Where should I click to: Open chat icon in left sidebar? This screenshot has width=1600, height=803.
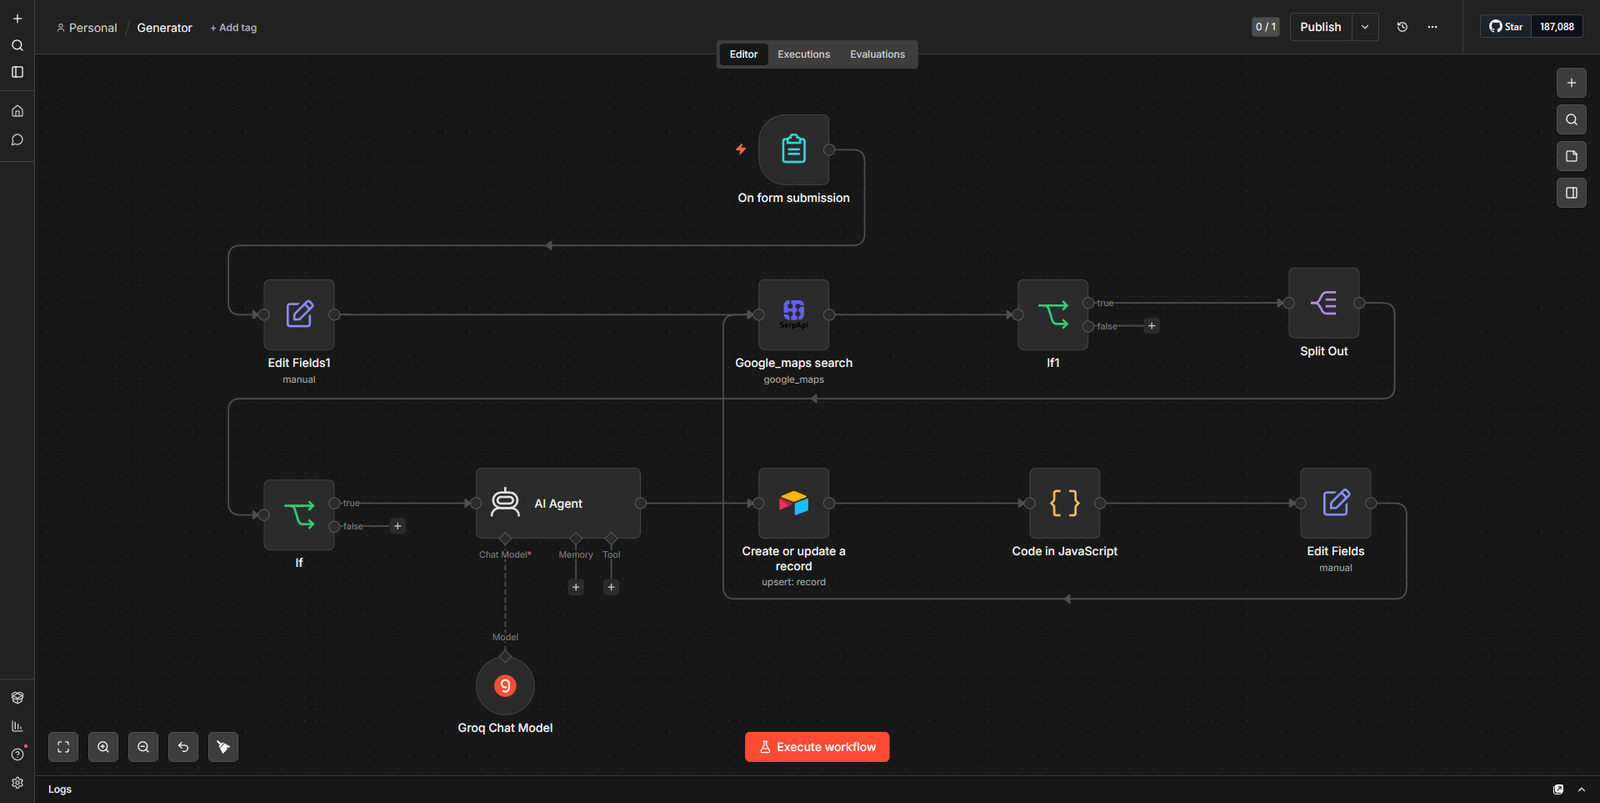pyautogui.click(x=17, y=140)
